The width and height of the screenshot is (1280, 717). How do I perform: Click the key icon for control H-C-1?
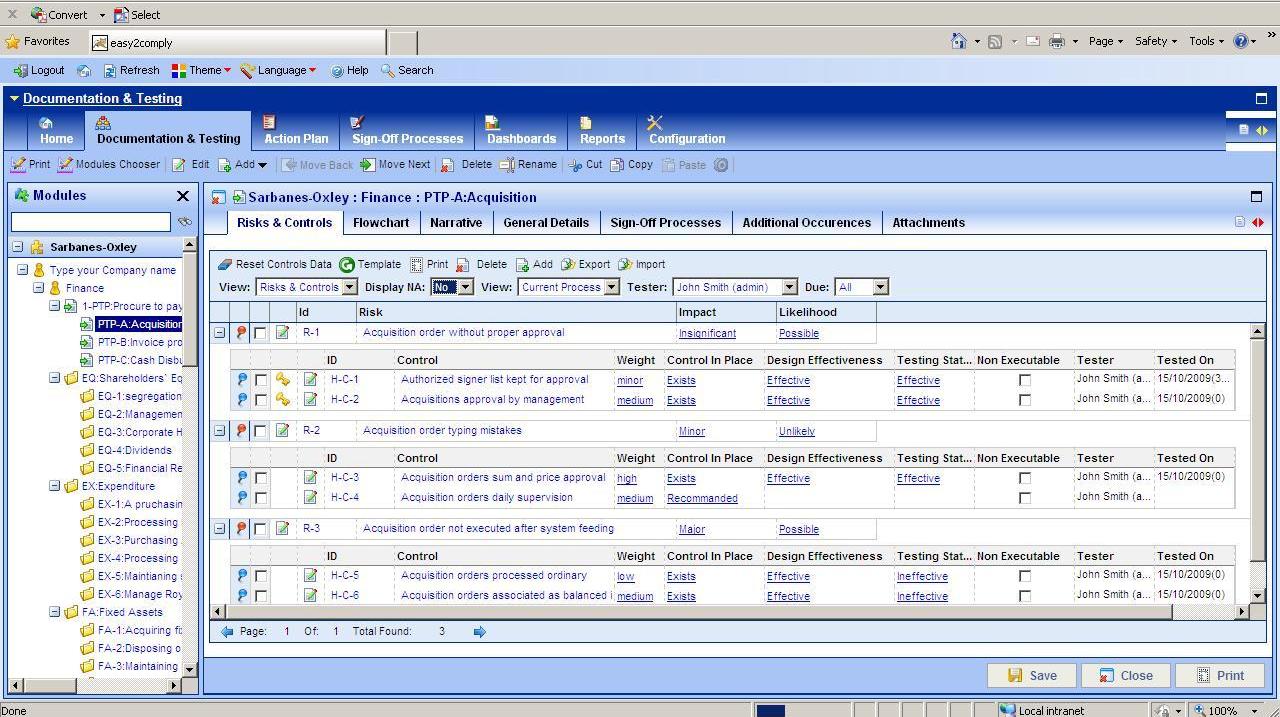(283, 380)
